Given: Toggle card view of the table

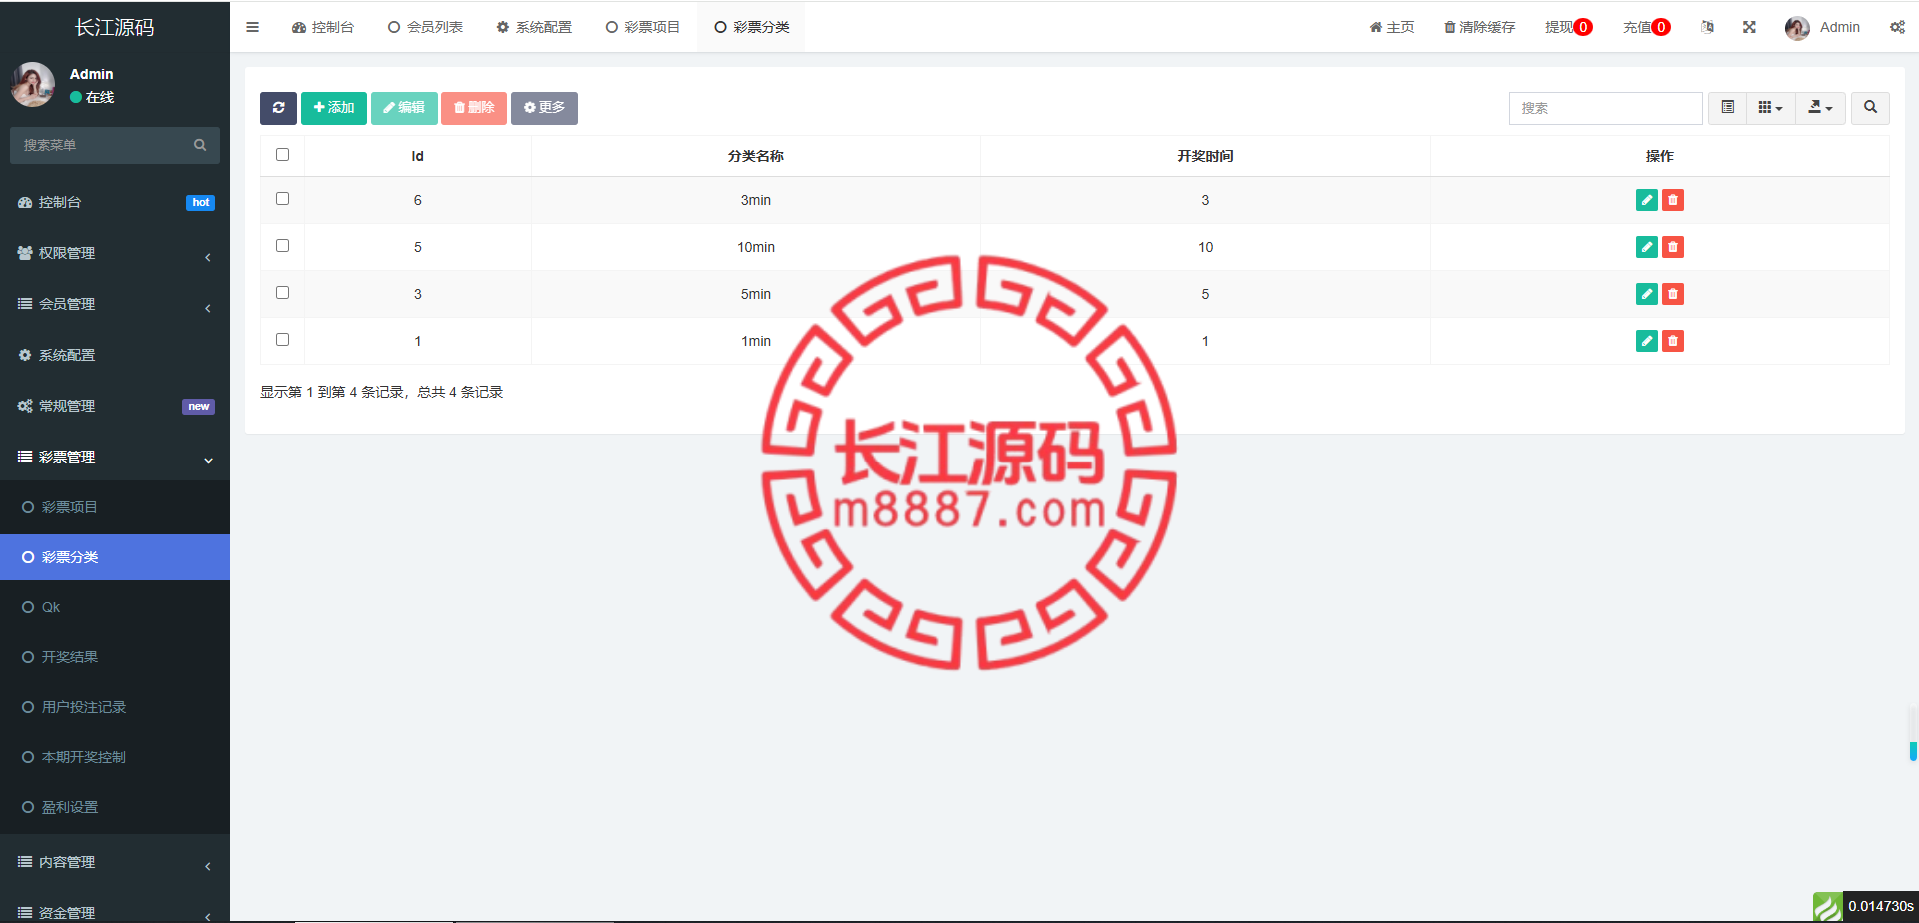Looking at the screenshot, I should click(1727, 108).
